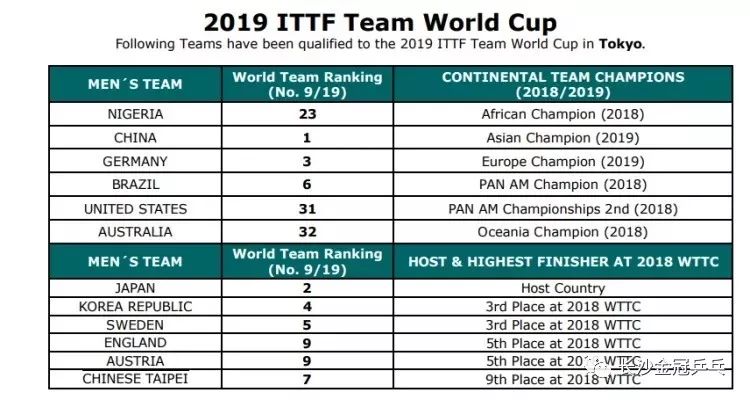Click the Oceania Champion (2018) text

pos(563,232)
